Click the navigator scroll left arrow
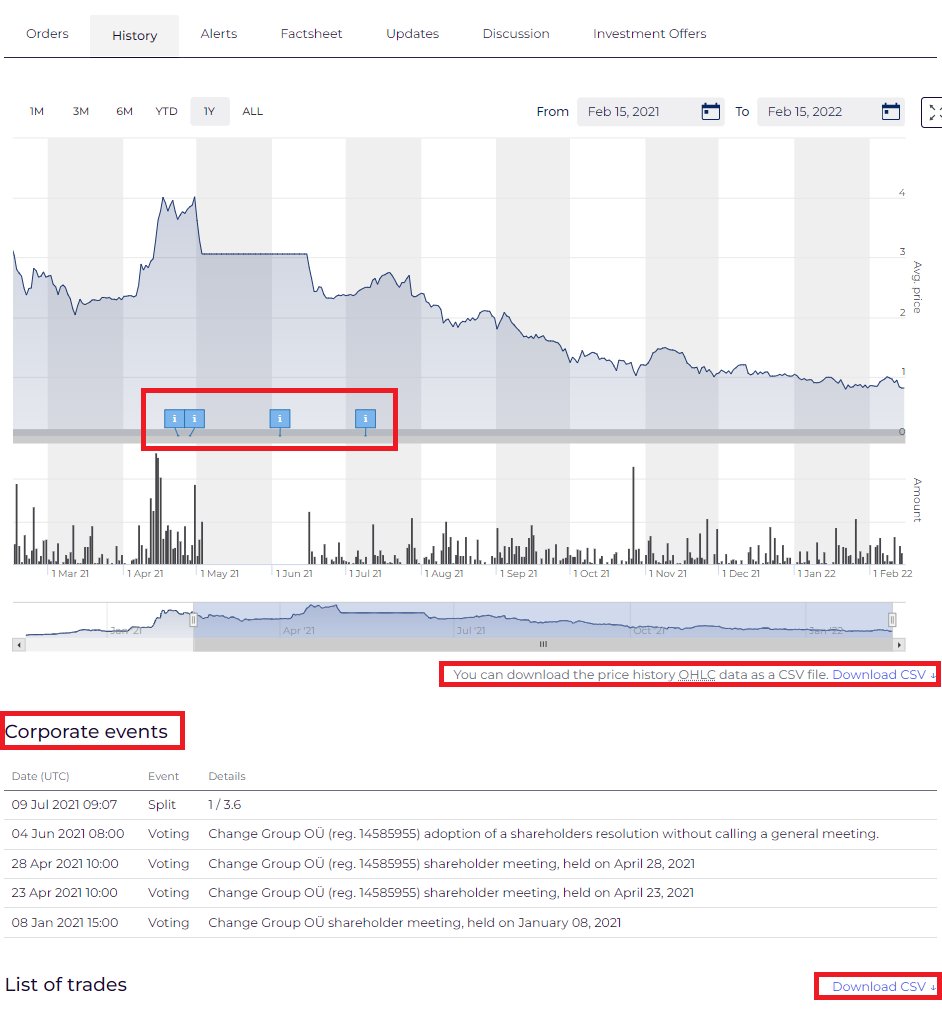 pos(19,645)
